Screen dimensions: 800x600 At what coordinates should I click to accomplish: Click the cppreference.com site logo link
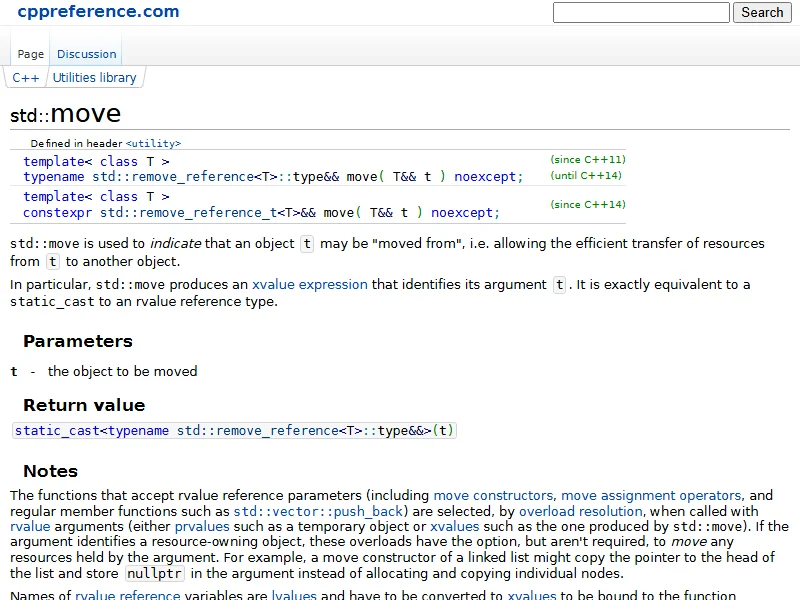pyautogui.click(x=98, y=12)
